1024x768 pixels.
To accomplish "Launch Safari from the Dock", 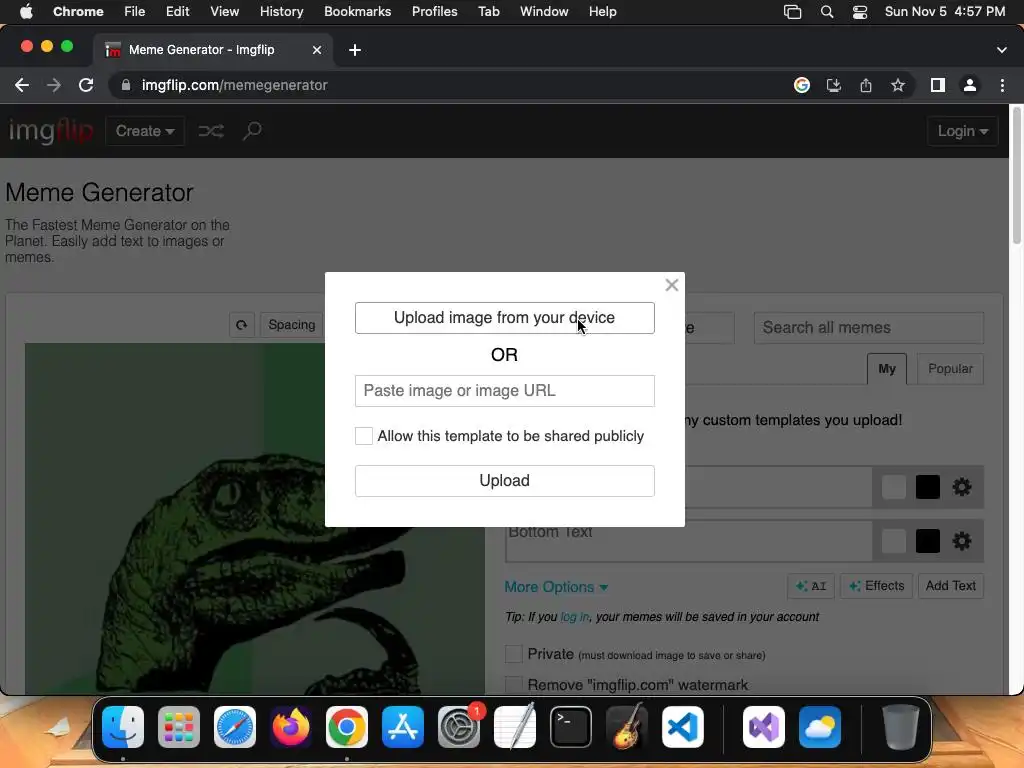I will click(x=235, y=727).
